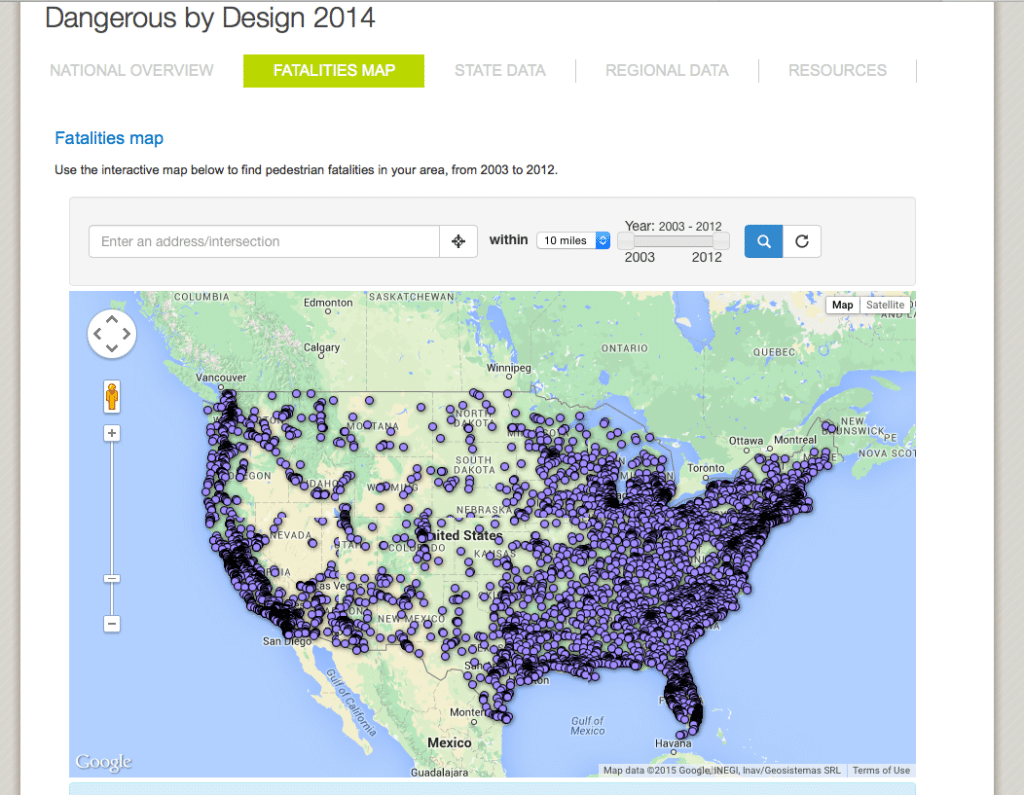Image resolution: width=1024 pixels, height=795 pixels.
Task: Click the locate-me crosshair icon
Action: [458, 241]
